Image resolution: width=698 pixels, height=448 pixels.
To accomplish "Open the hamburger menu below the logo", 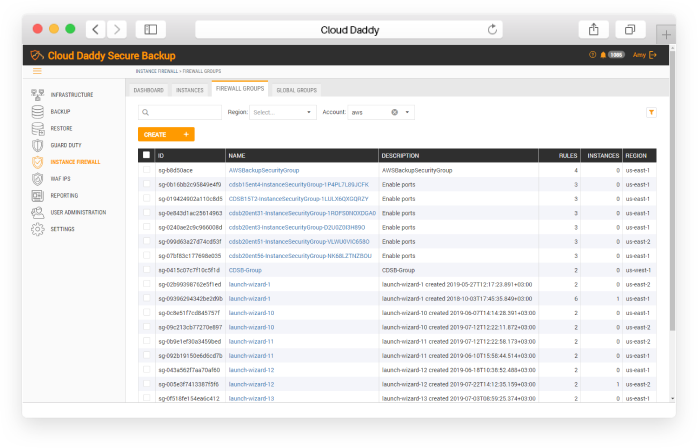I will click(x=37, y=70).
